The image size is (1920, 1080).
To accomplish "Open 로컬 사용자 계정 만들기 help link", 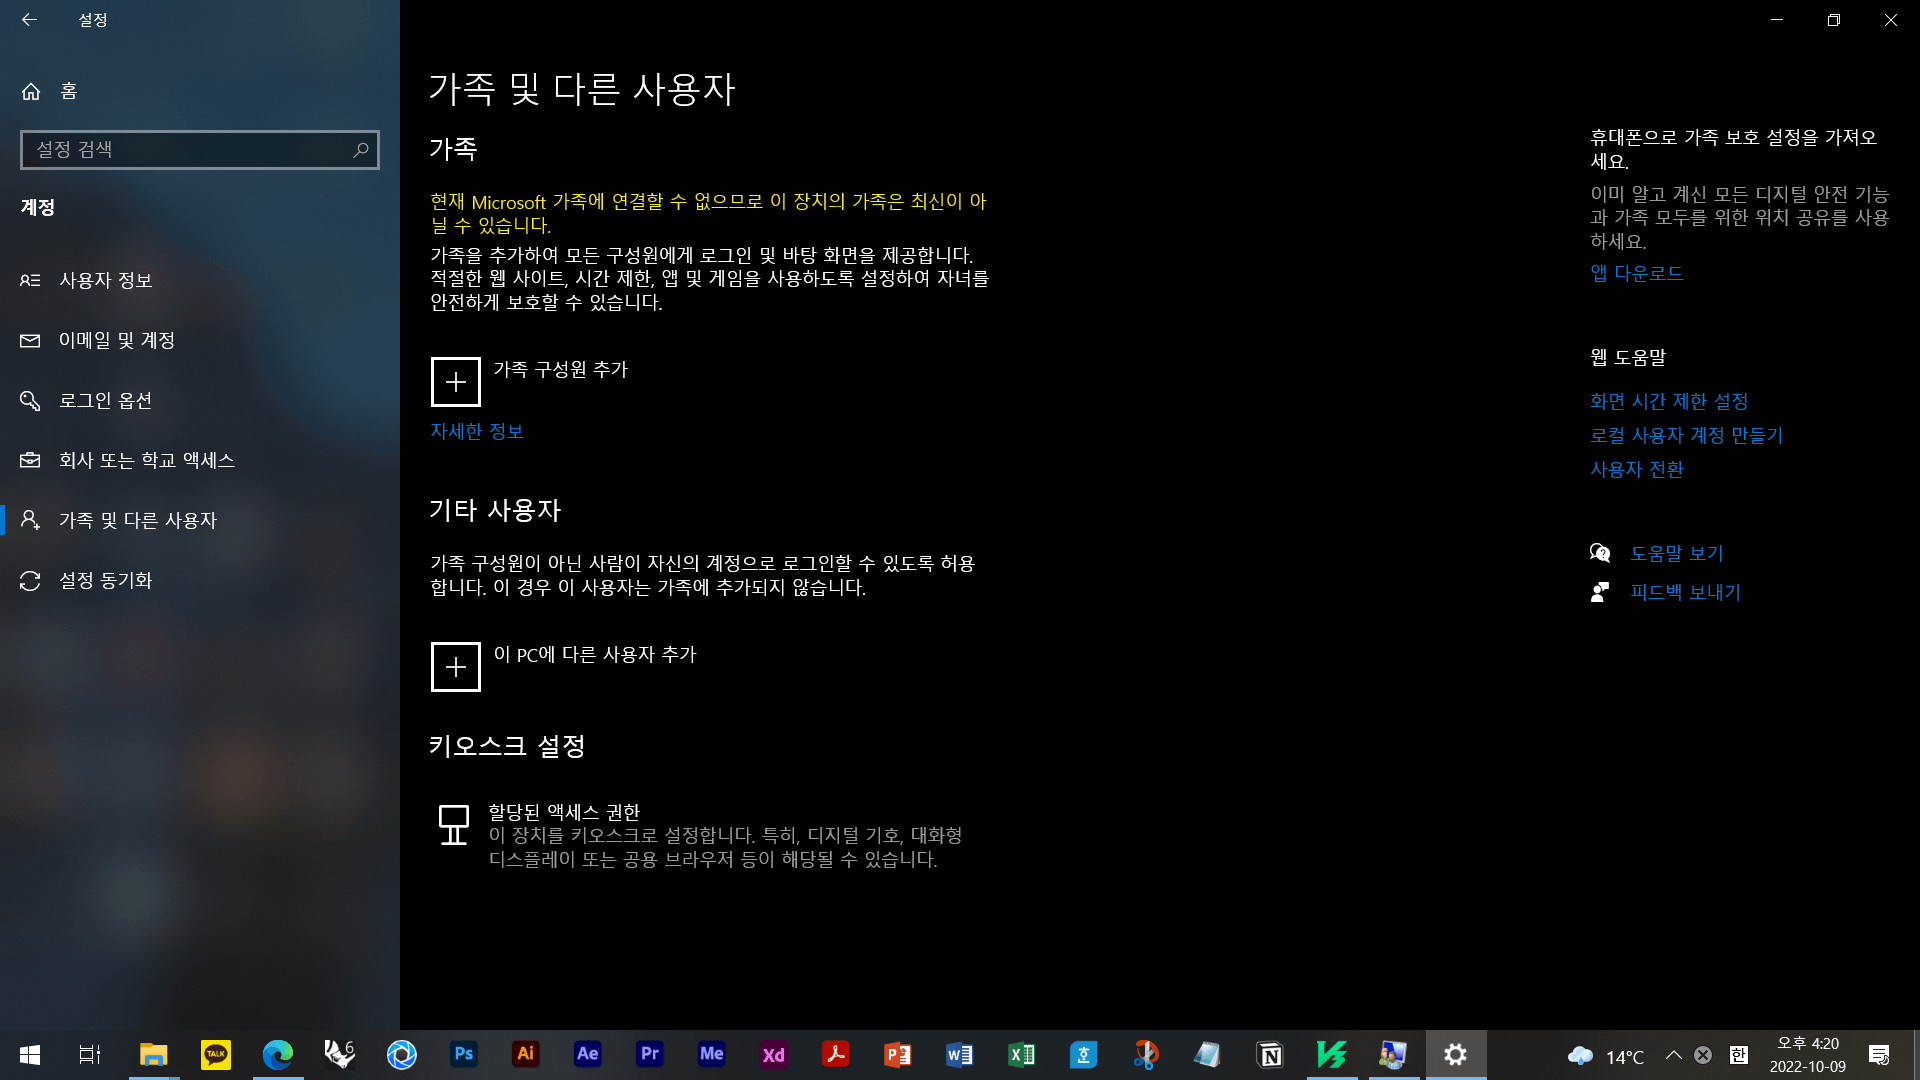I will (x=1686, y=435).
